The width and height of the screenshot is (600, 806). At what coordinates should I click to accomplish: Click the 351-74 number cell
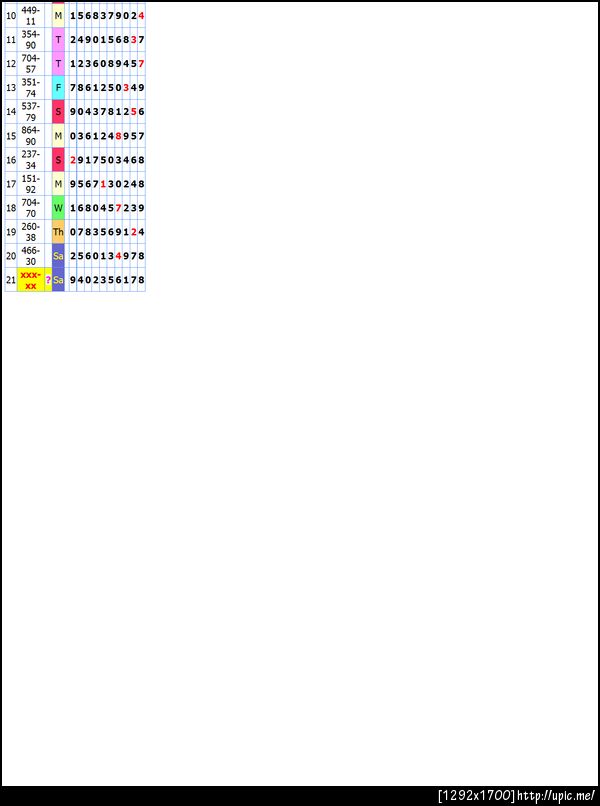[31, 87]
